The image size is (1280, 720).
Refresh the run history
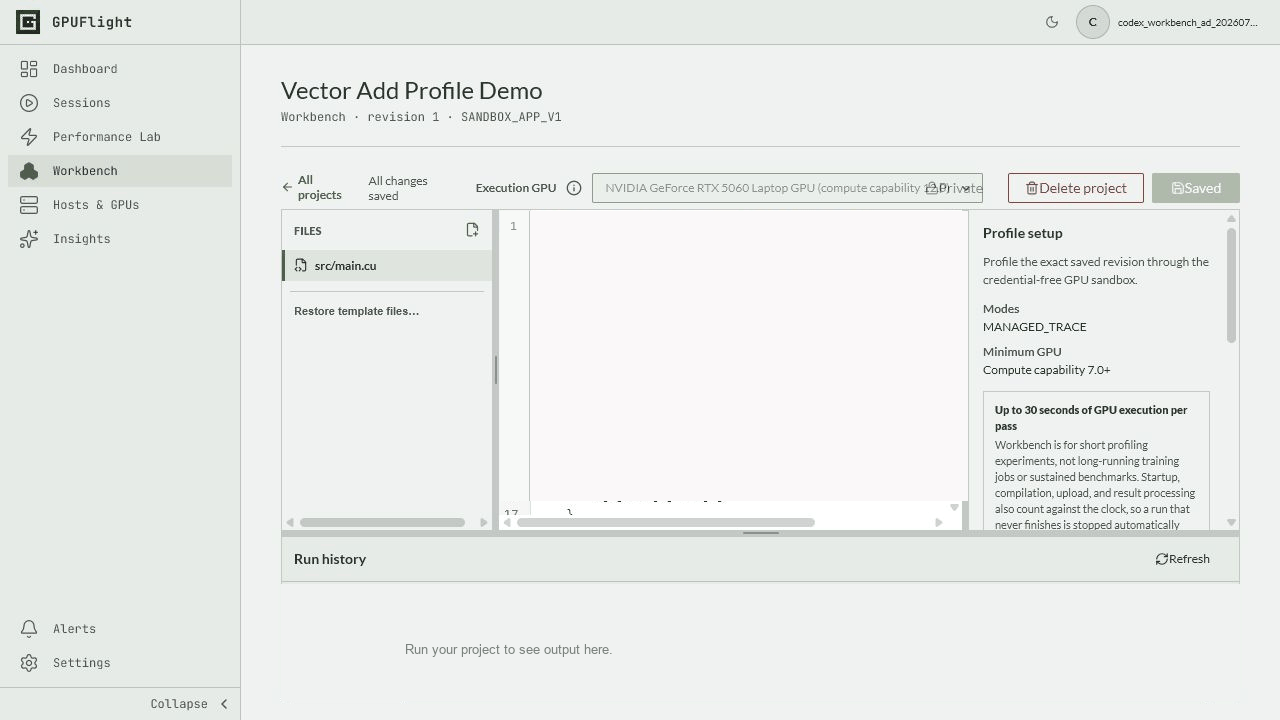tap(1183, 559)
